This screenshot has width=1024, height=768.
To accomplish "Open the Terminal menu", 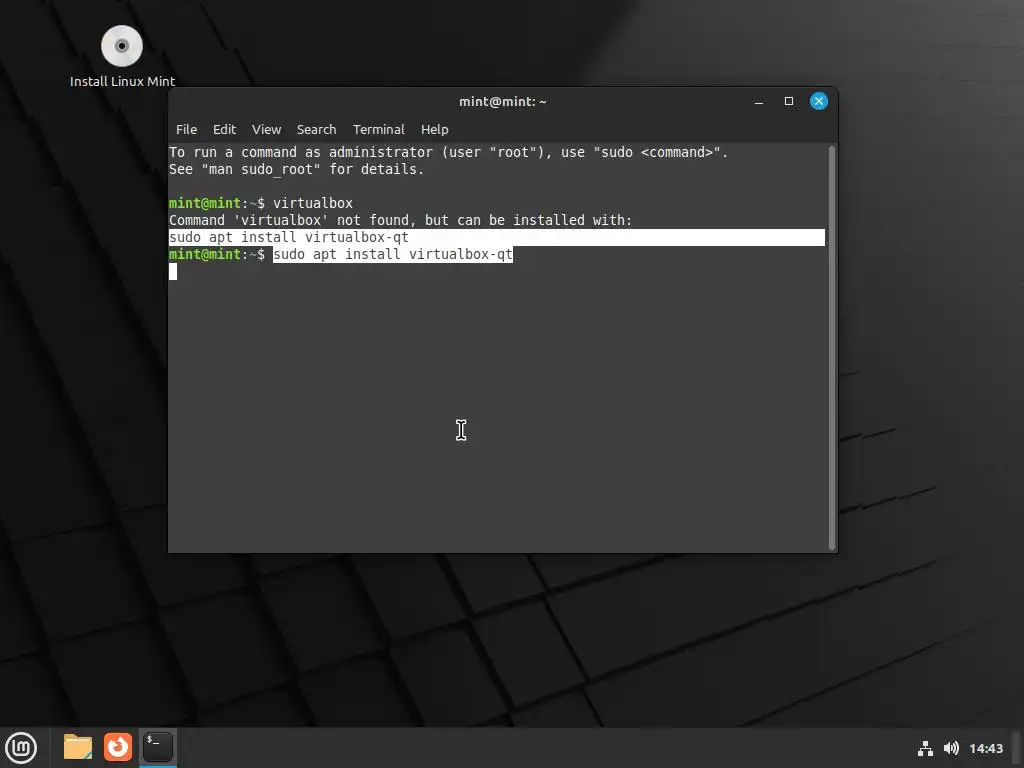I will [x=379, y=129].
